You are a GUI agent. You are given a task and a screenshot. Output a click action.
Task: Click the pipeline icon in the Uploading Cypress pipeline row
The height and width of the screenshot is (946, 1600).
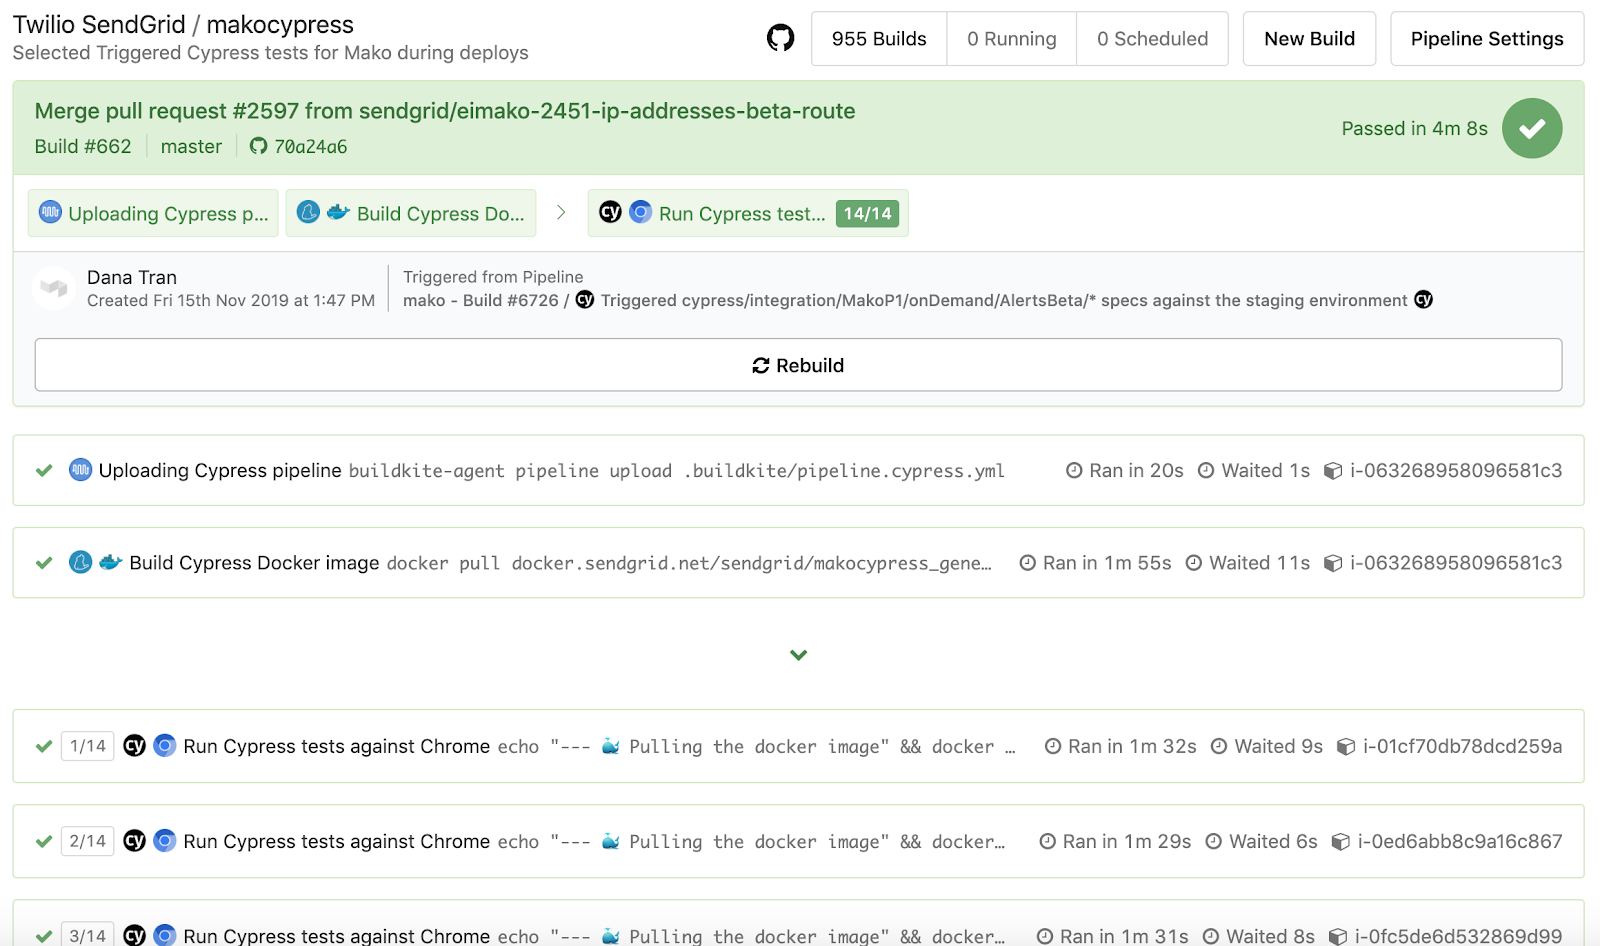(x=80, y=470)
